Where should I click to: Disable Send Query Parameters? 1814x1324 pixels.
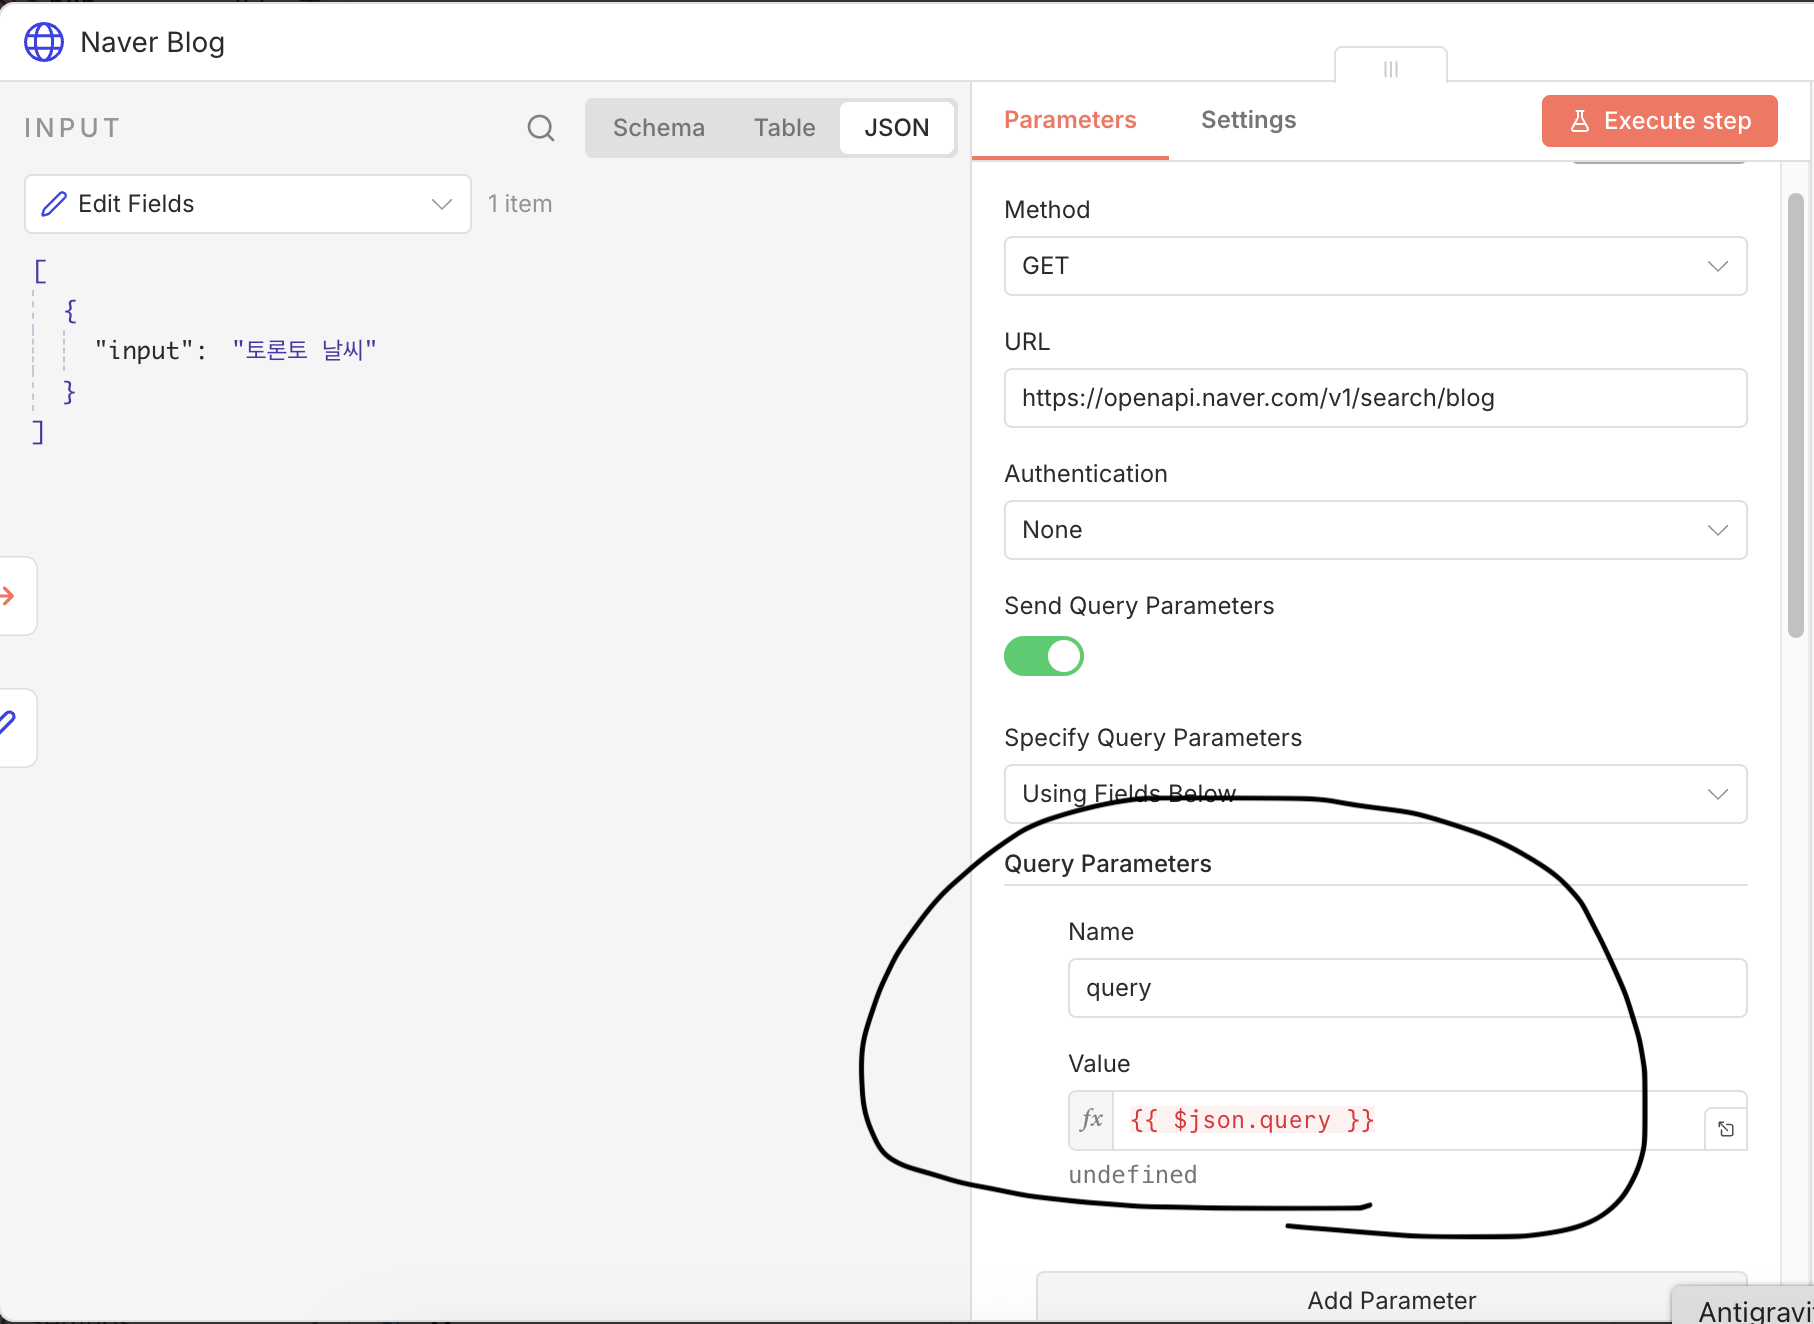1043,656
